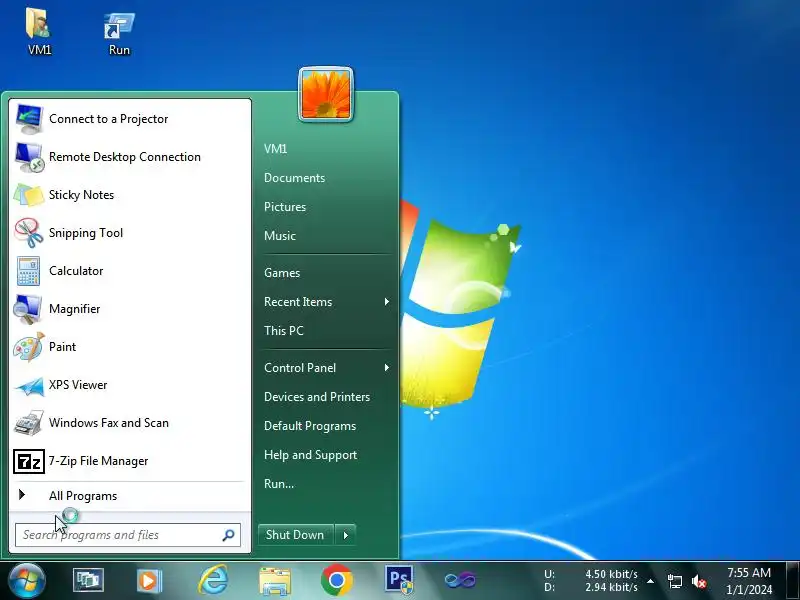Expand Control Panel submenu arrow
This screenshot has height=600, width=800.
(x=387, y=367)
